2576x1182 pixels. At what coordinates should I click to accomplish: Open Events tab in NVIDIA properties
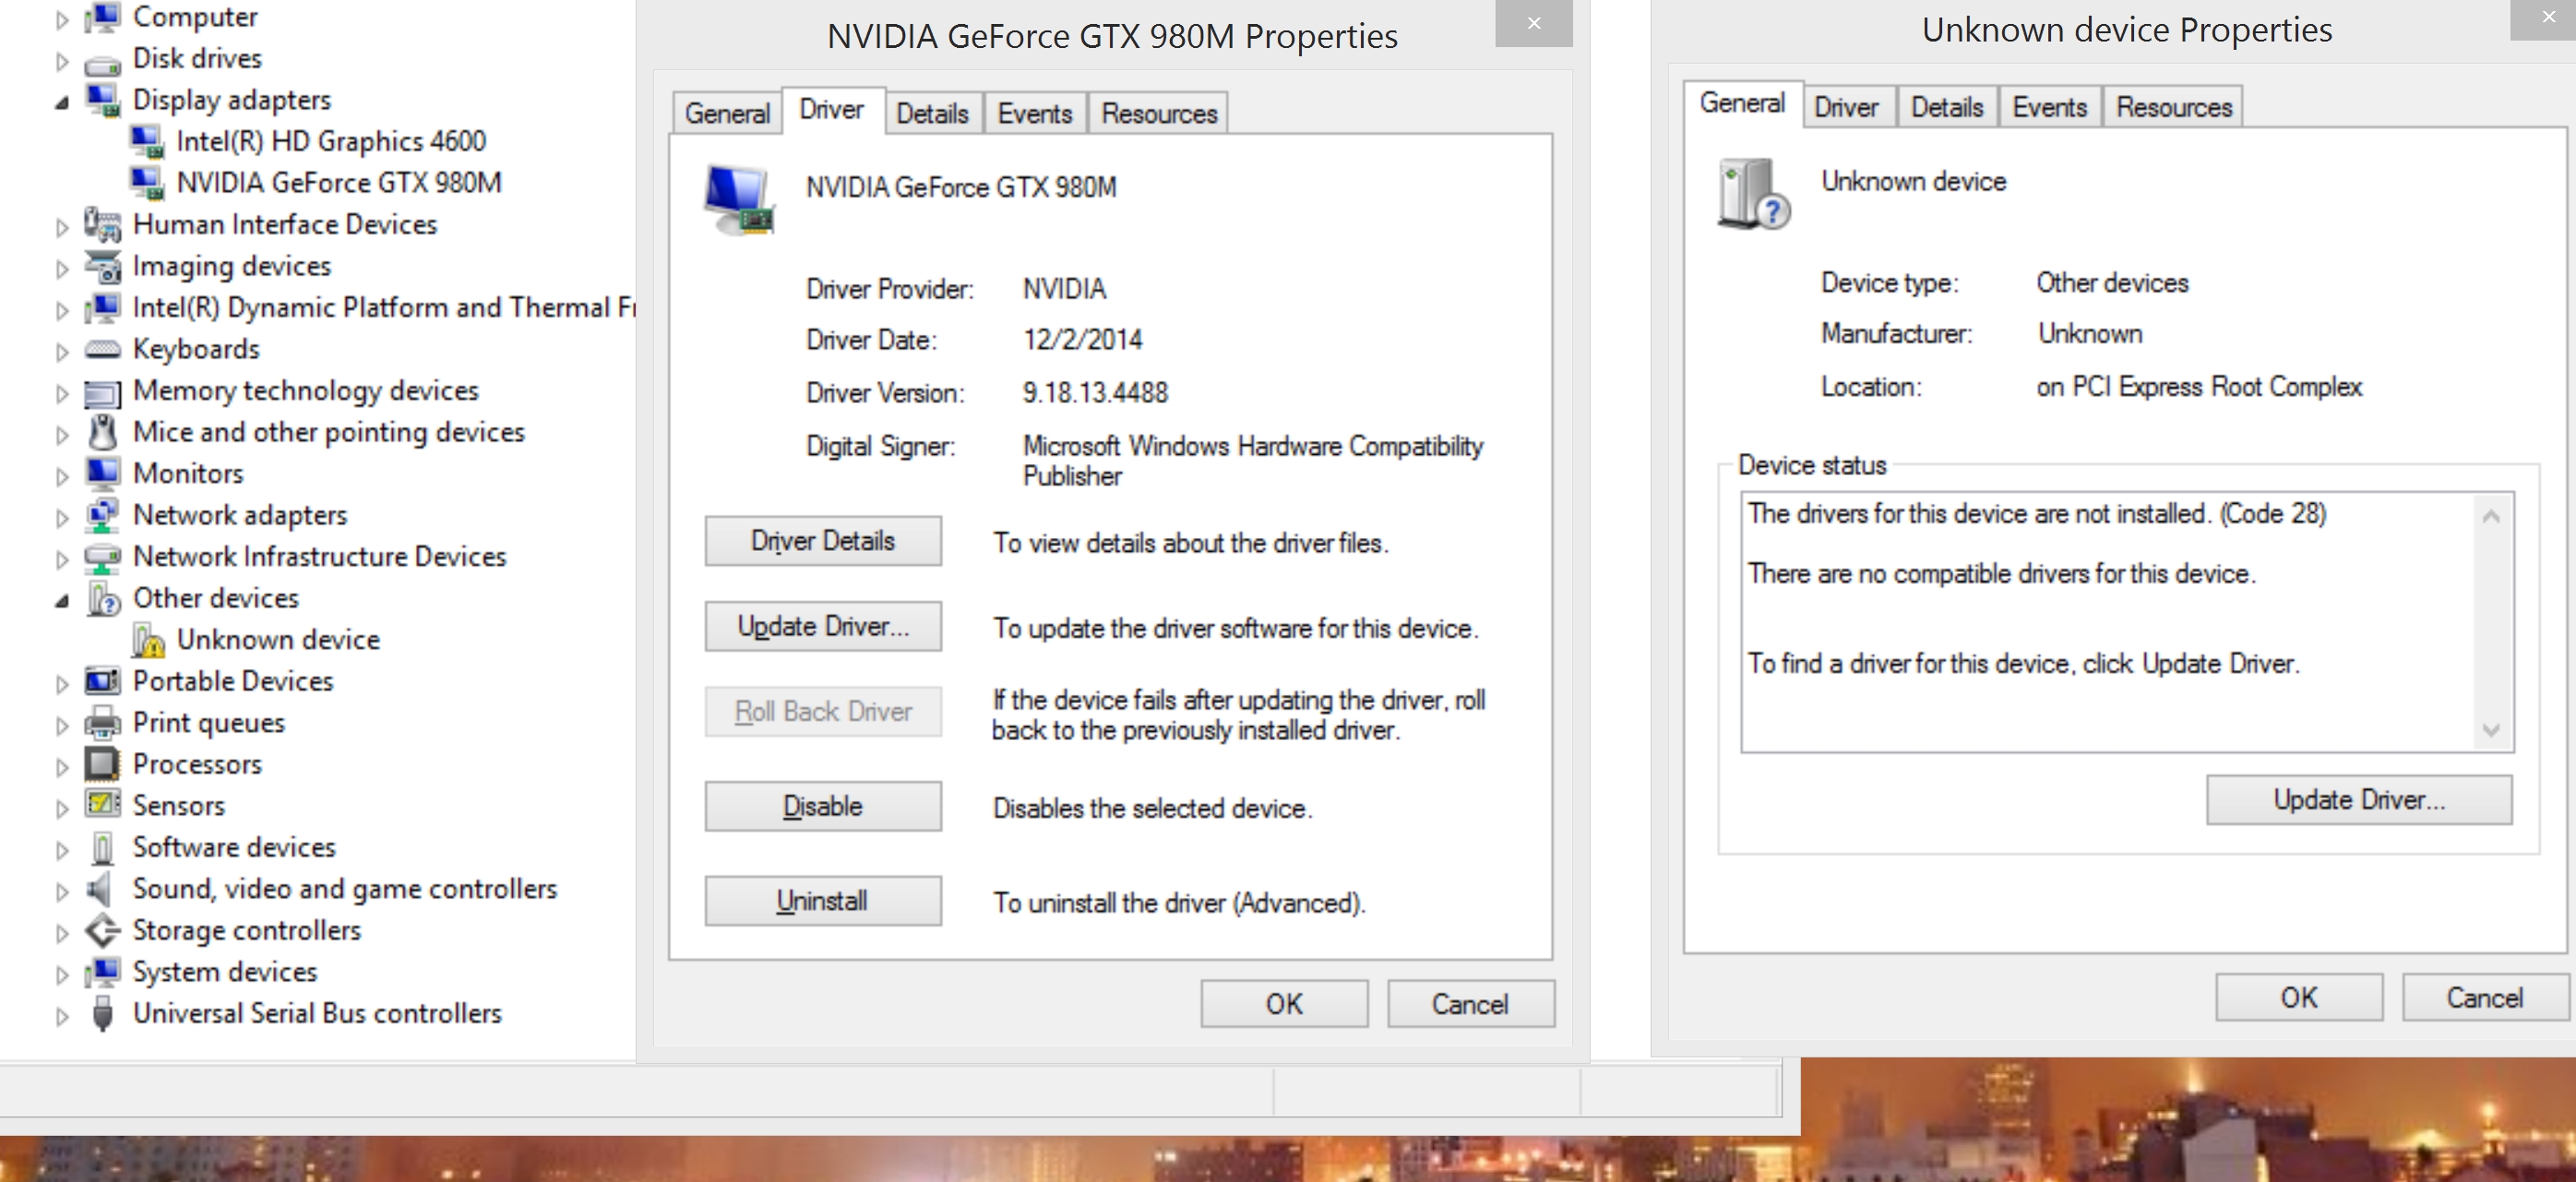[x=1034, y=114]
